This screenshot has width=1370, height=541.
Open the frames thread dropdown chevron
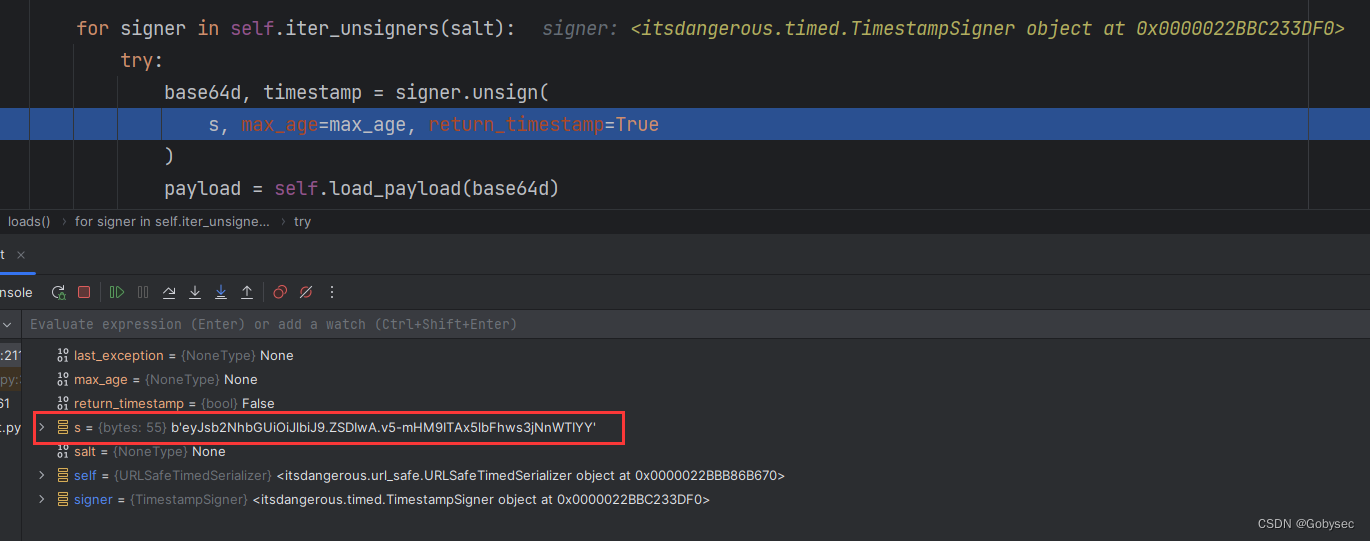coord(7,324)
